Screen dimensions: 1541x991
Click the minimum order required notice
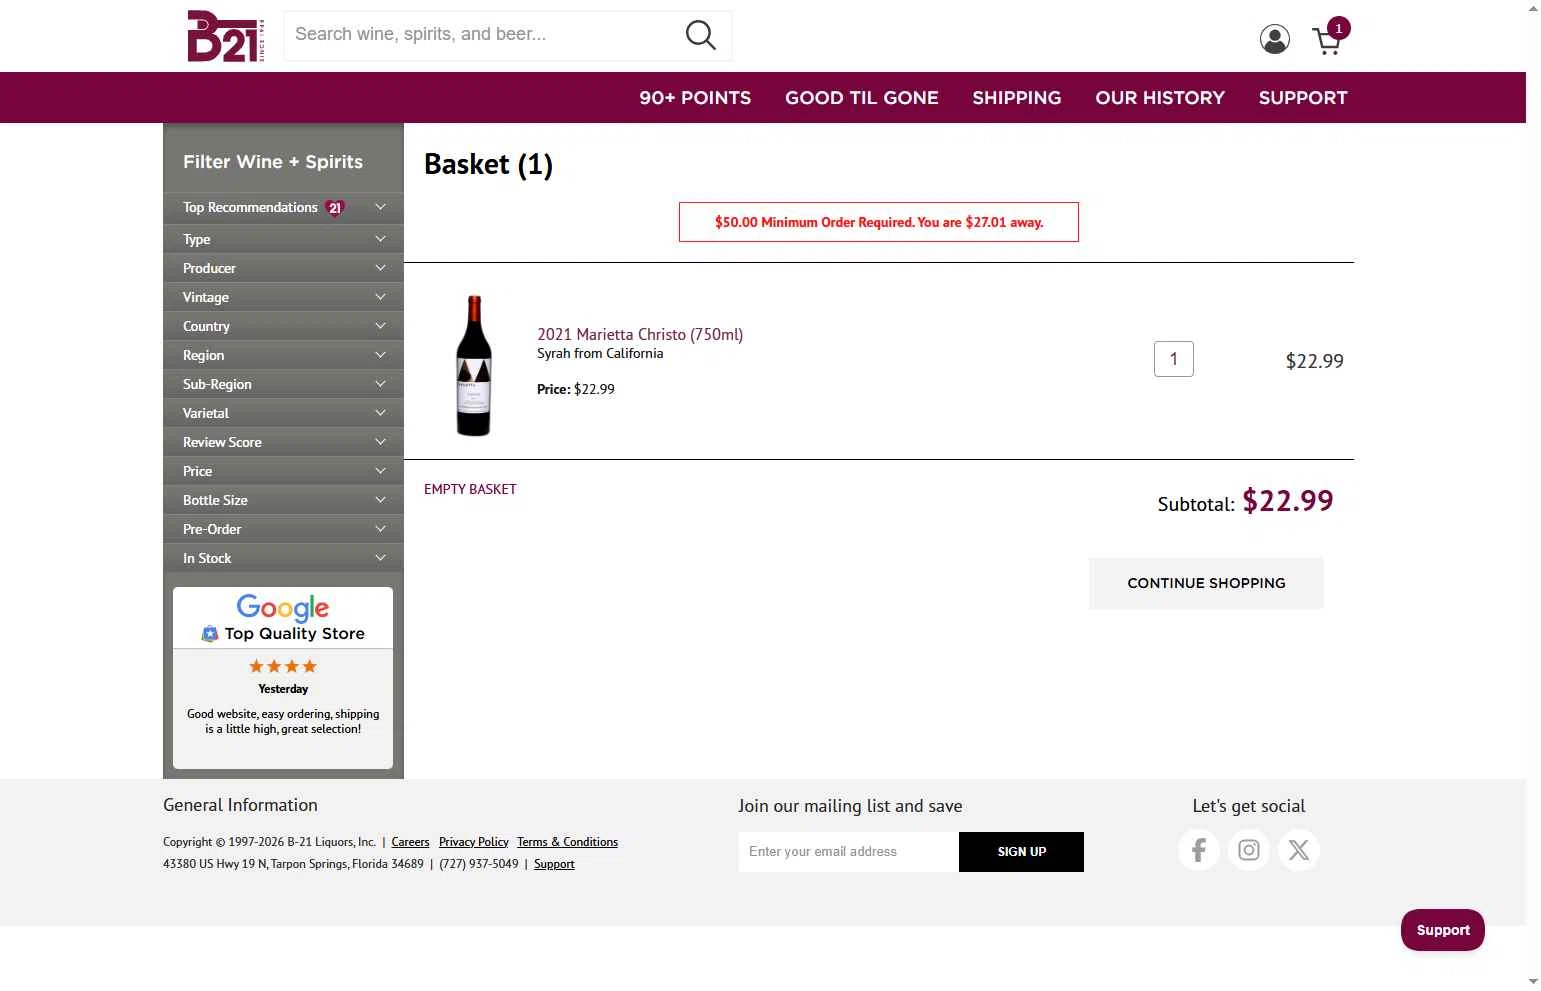[879, 222]
